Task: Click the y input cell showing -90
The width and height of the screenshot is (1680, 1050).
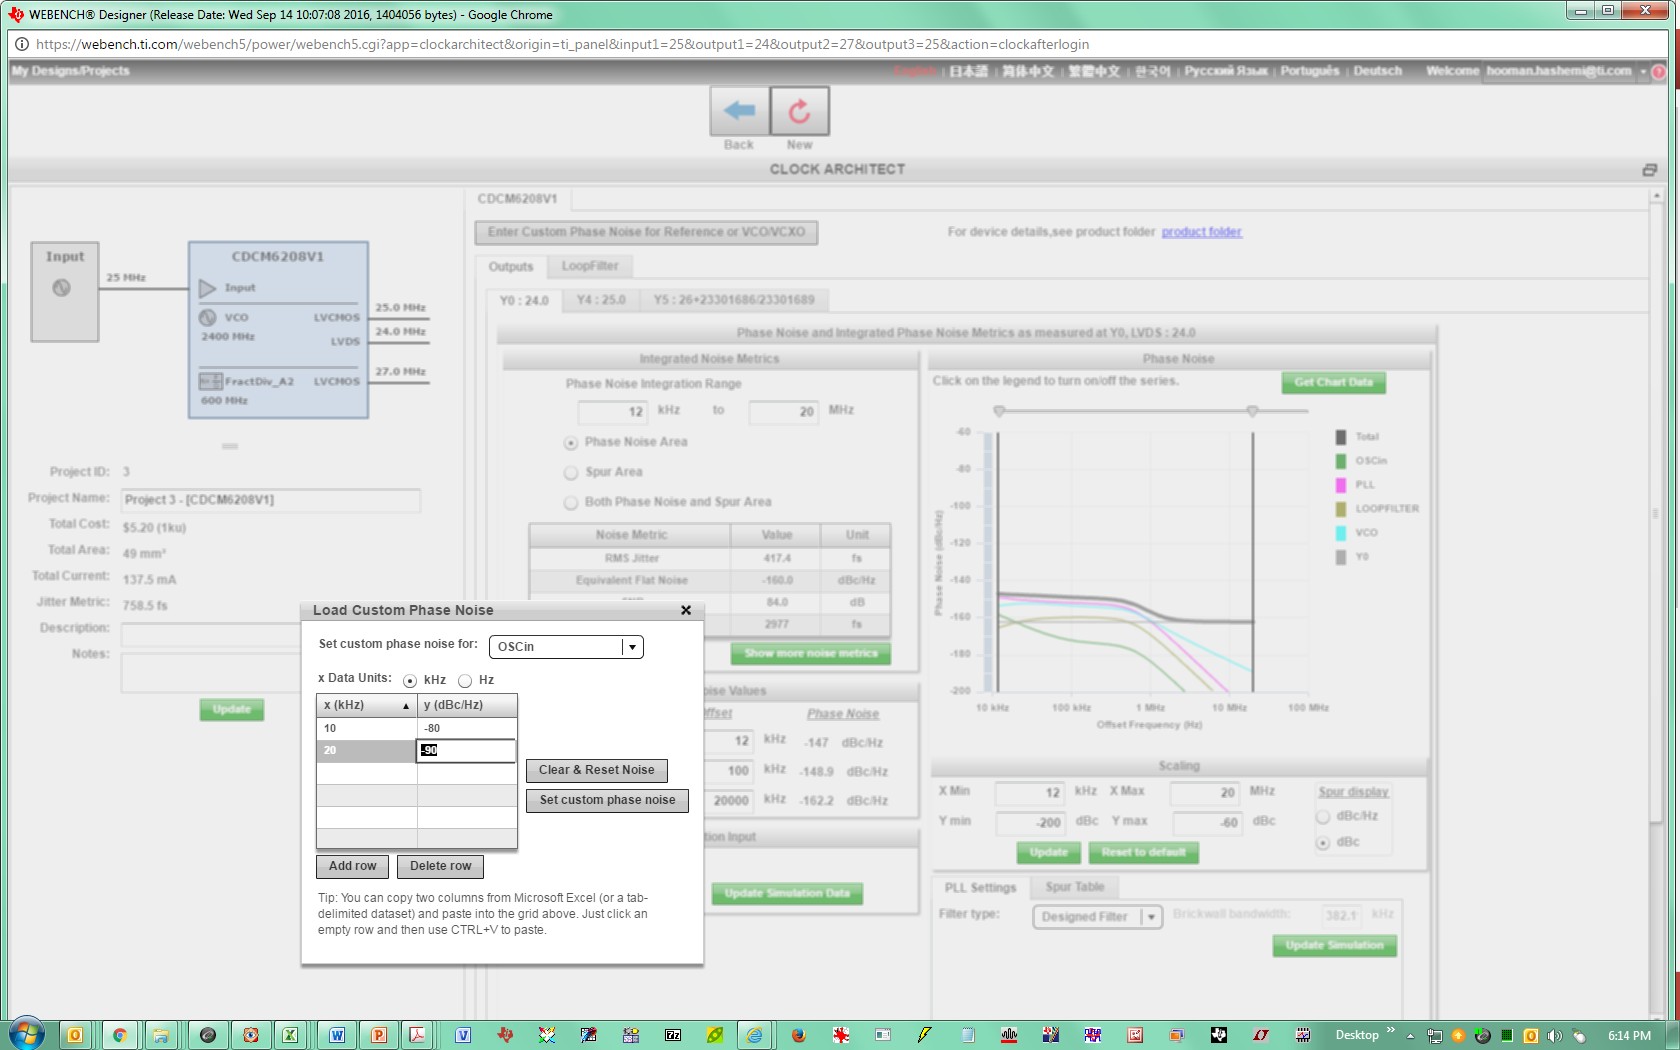Action: [467, 750]
